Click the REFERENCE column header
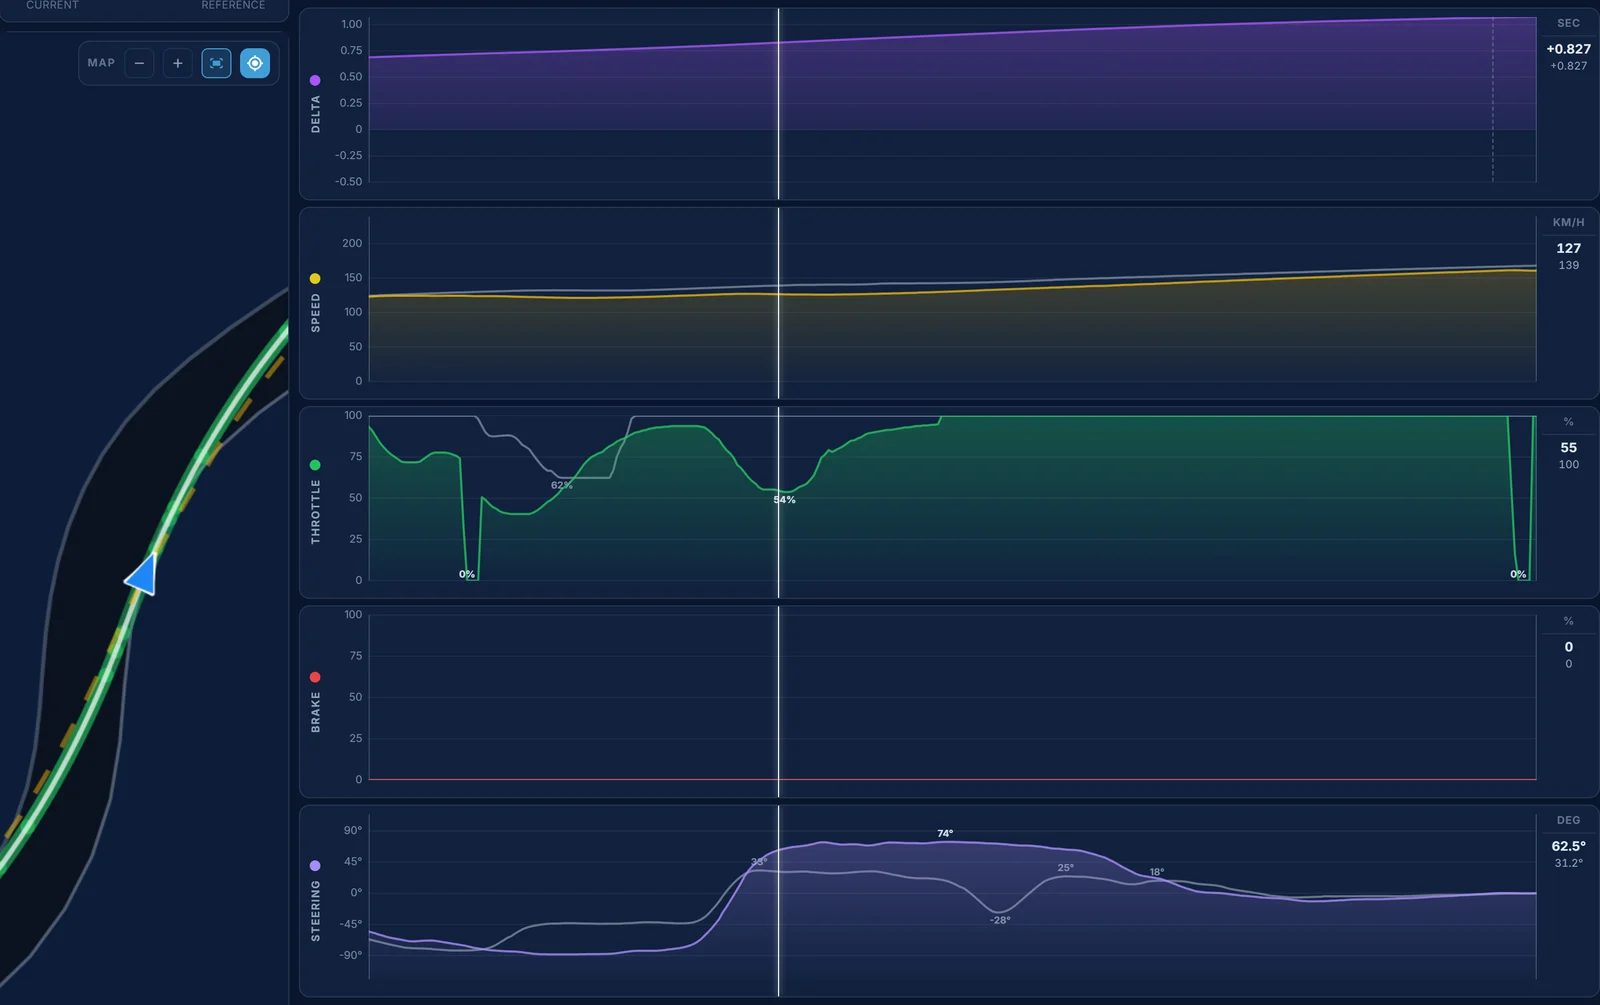The width and height of the screenshot is (1600, 1005). point(233,5)
